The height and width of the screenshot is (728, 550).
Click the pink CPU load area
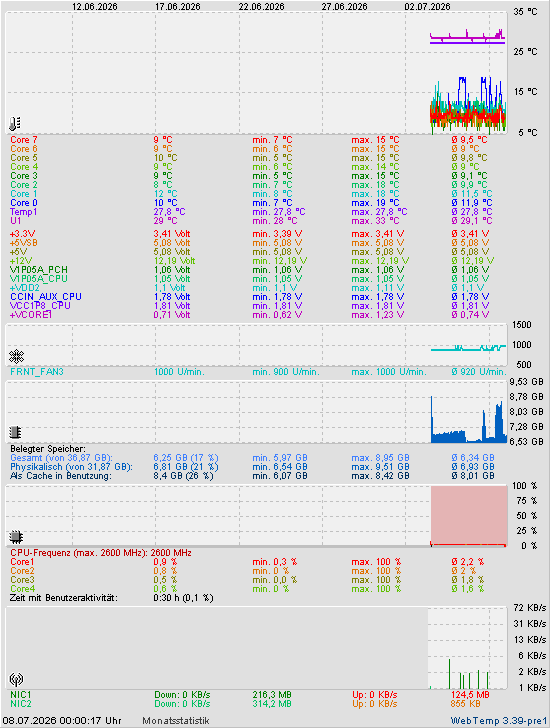[469, 515]
